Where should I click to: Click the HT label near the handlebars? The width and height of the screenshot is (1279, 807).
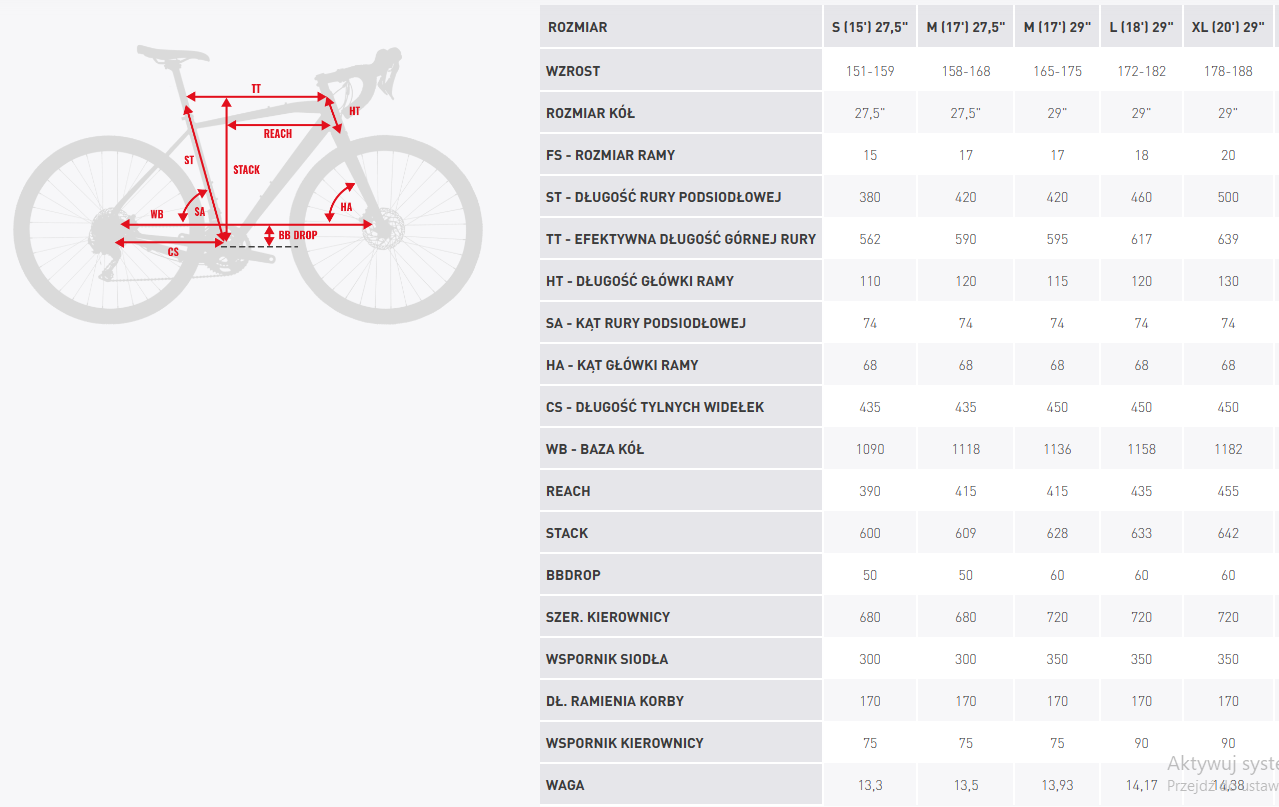[x=354, y=111]
